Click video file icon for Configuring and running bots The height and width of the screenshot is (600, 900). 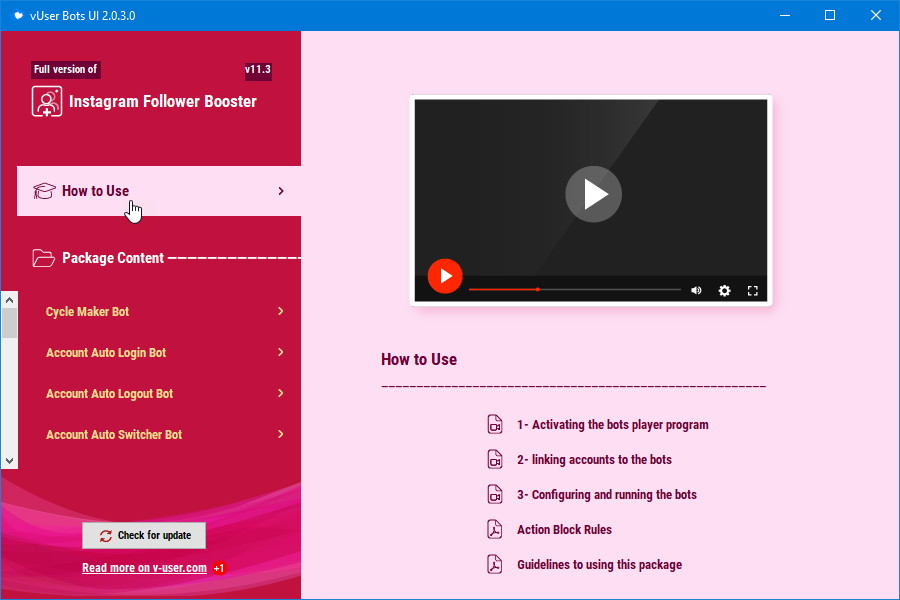495,494
